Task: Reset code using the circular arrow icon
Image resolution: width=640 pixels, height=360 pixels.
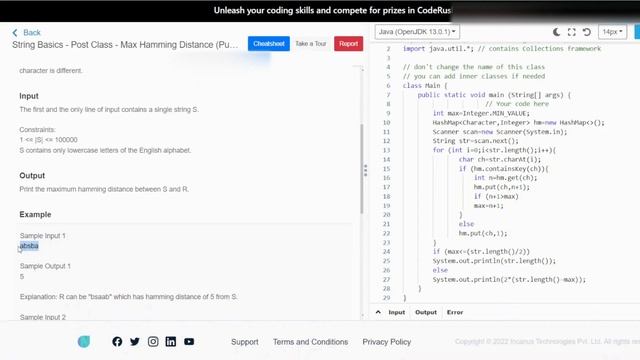Action: [x=587, y=32]
